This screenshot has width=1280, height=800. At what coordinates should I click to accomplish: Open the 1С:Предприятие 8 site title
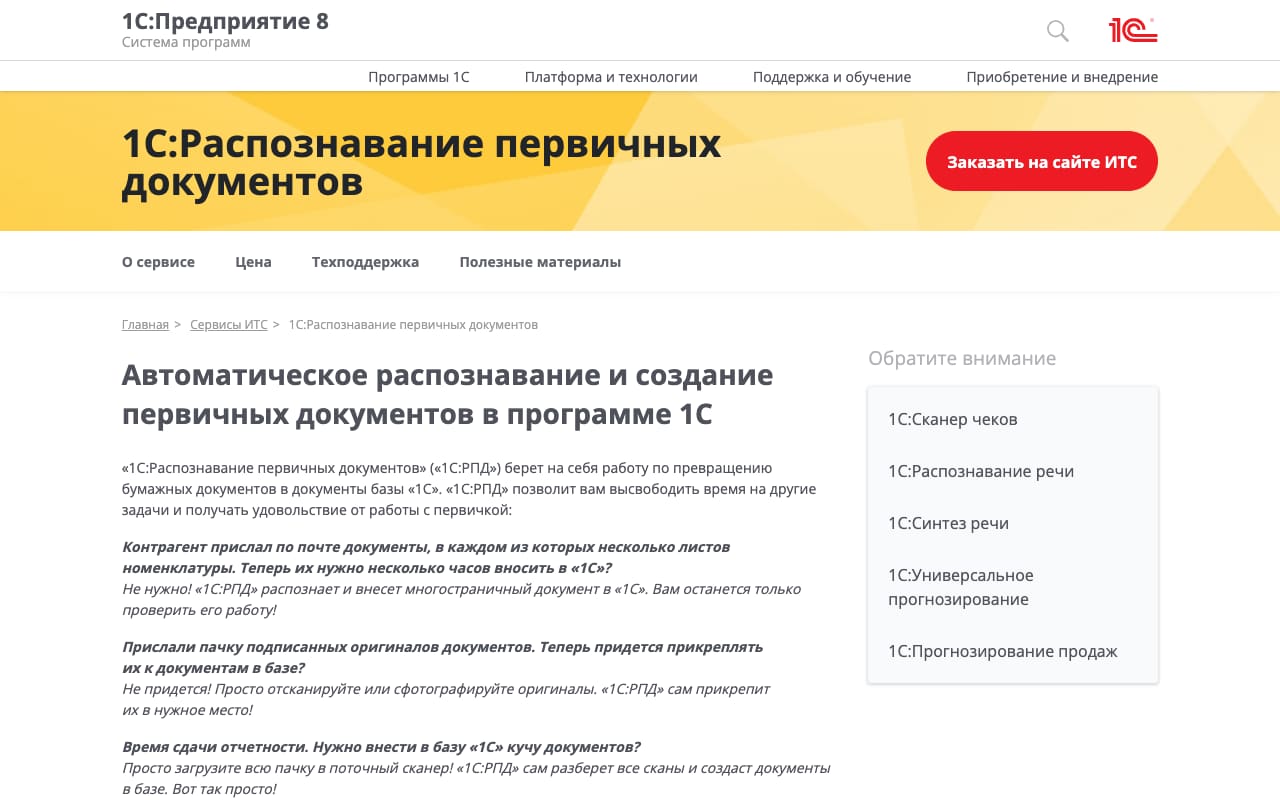click(225, 21)
